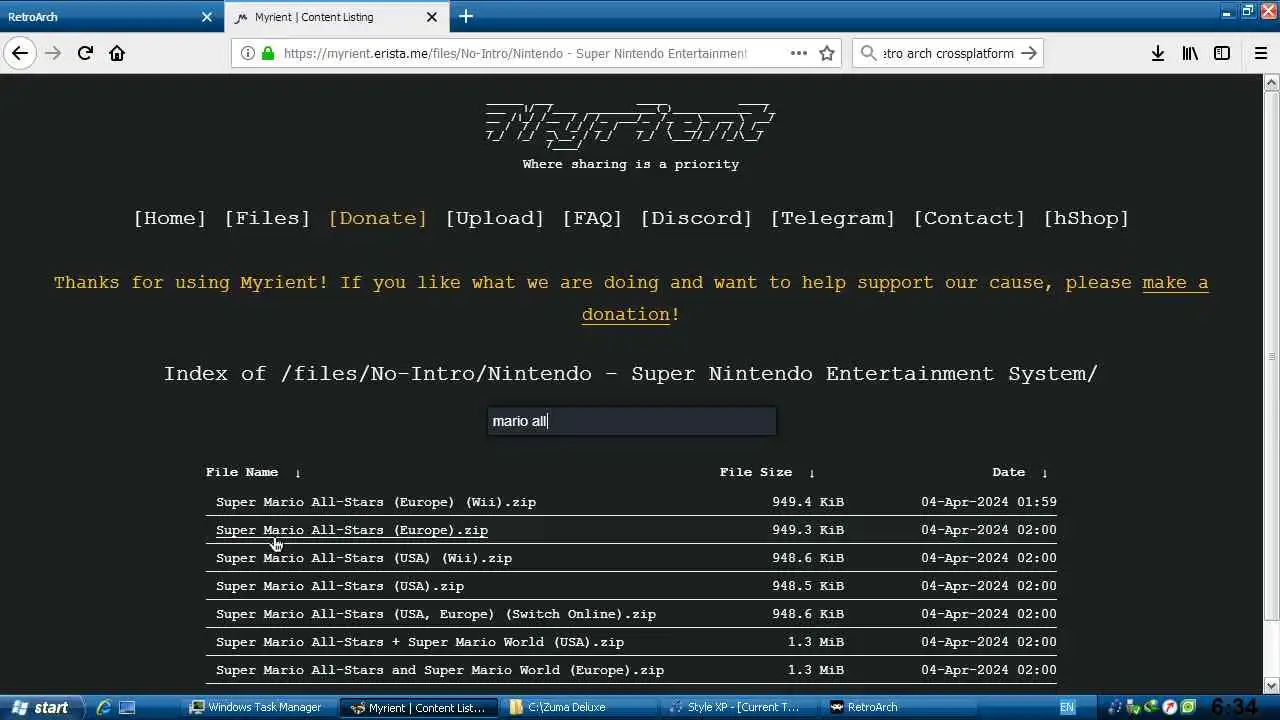Screen dimensions: 1280x720
Task: Click the green padlock security icon
Action: 268,53
